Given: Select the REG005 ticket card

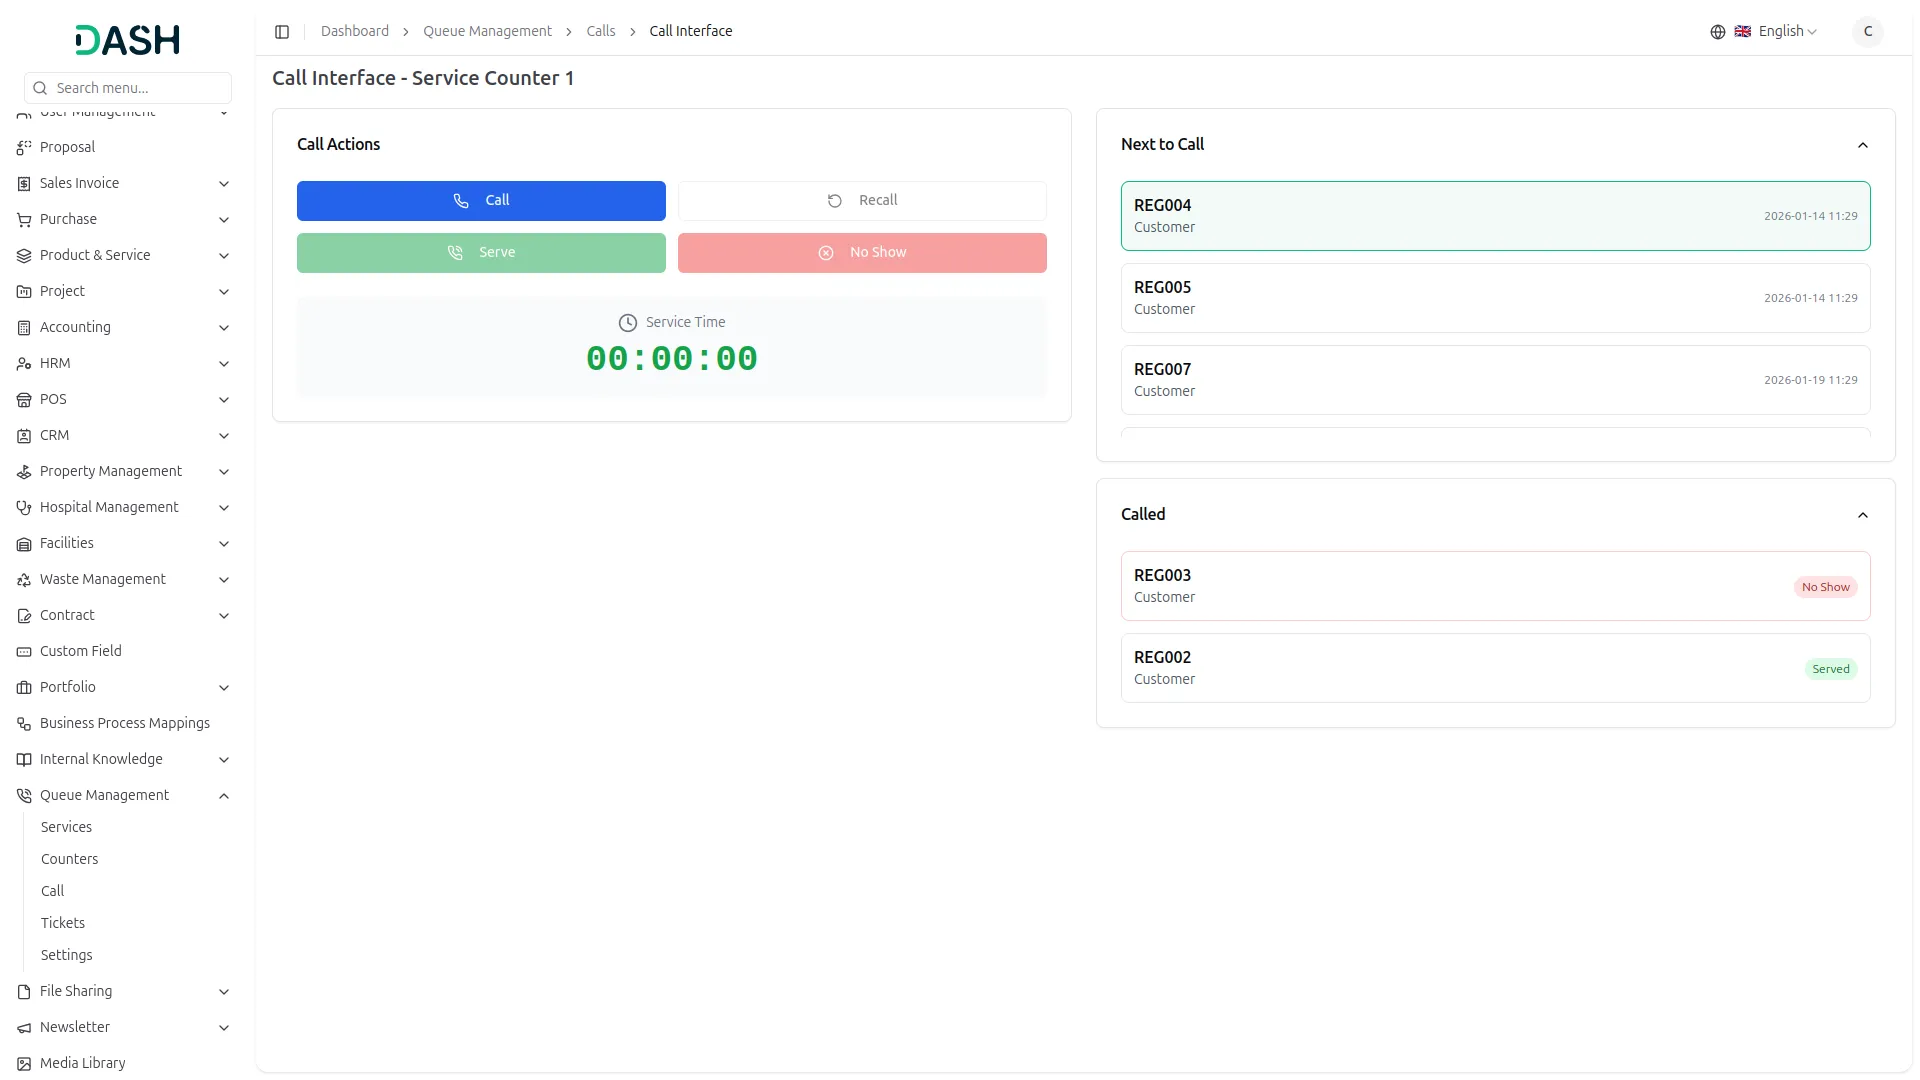Looking at the screenshot, I should (x=1495, y=298).
